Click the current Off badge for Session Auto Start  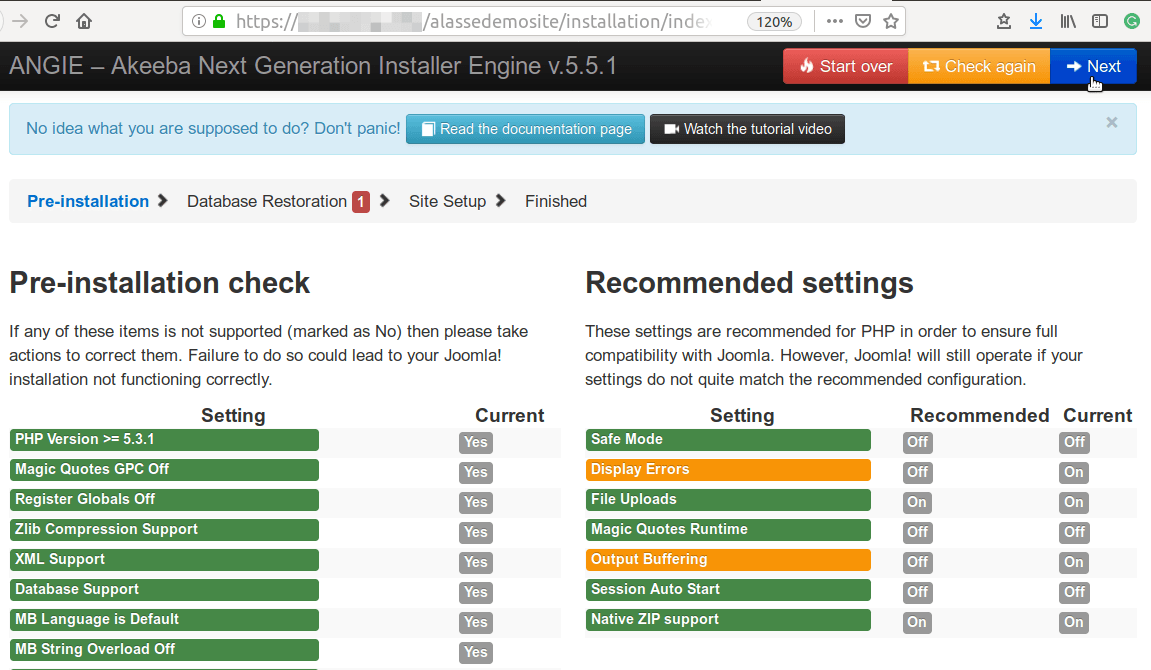click(x=1074, y=593)
